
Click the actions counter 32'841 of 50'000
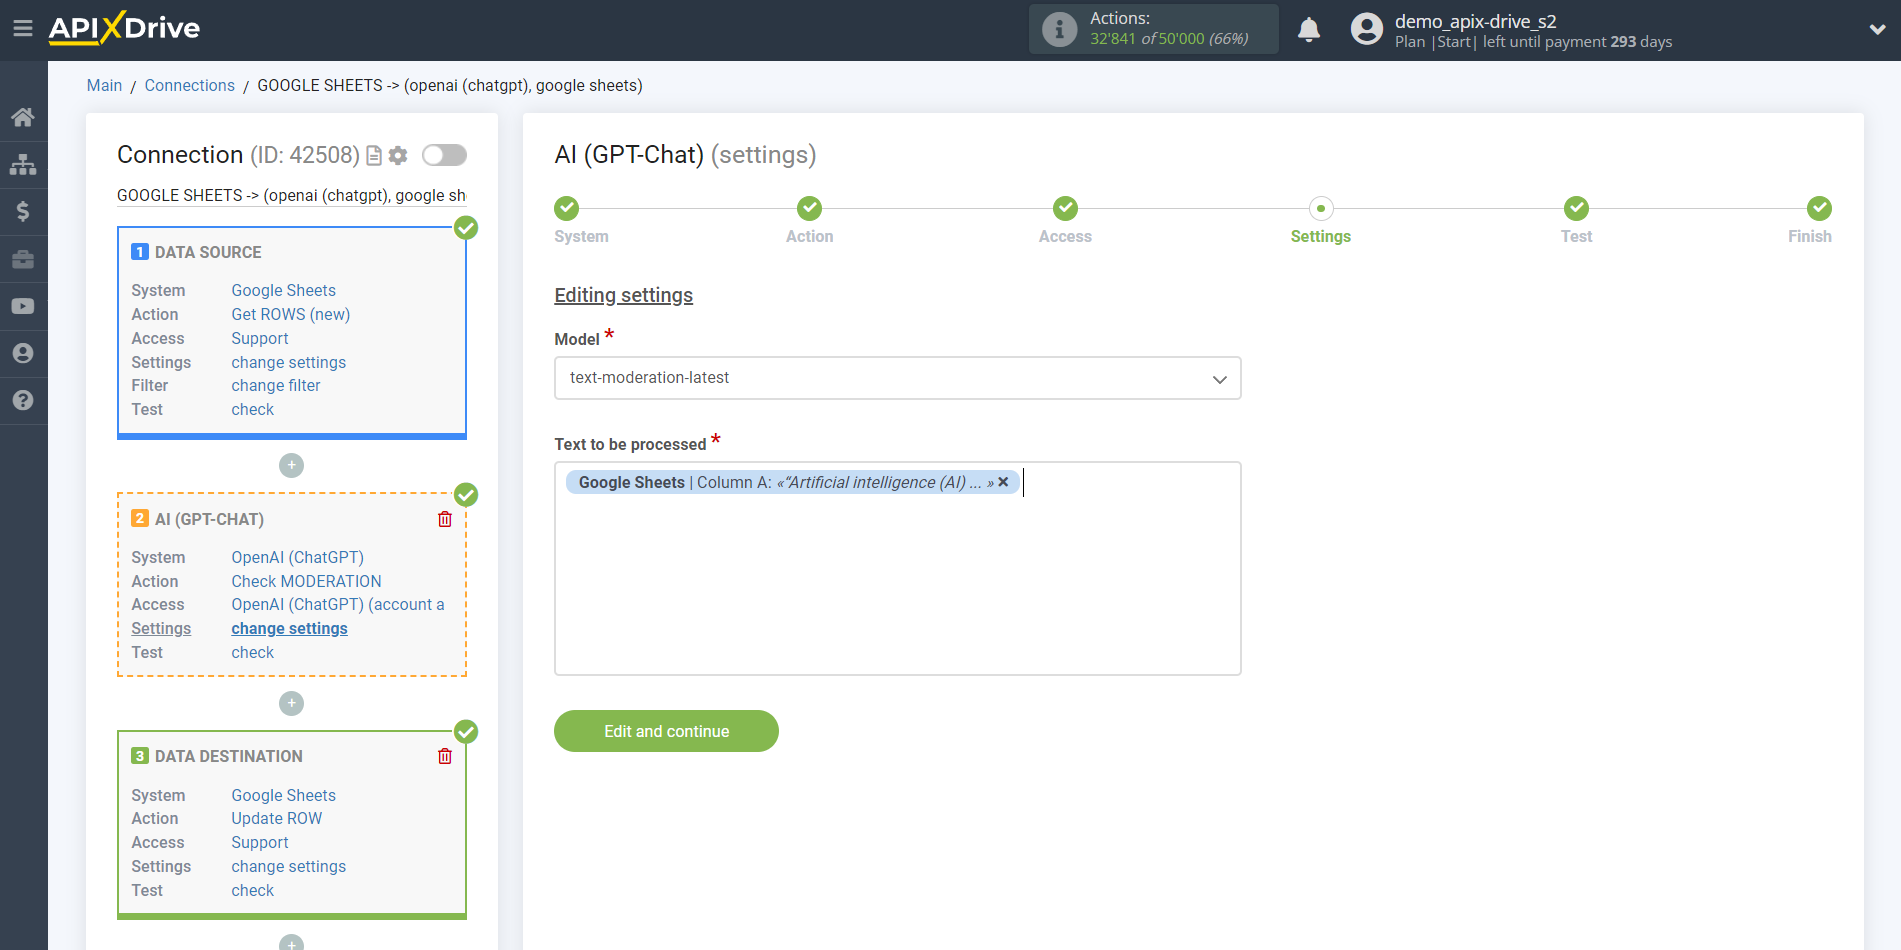tap(1169, 39)
